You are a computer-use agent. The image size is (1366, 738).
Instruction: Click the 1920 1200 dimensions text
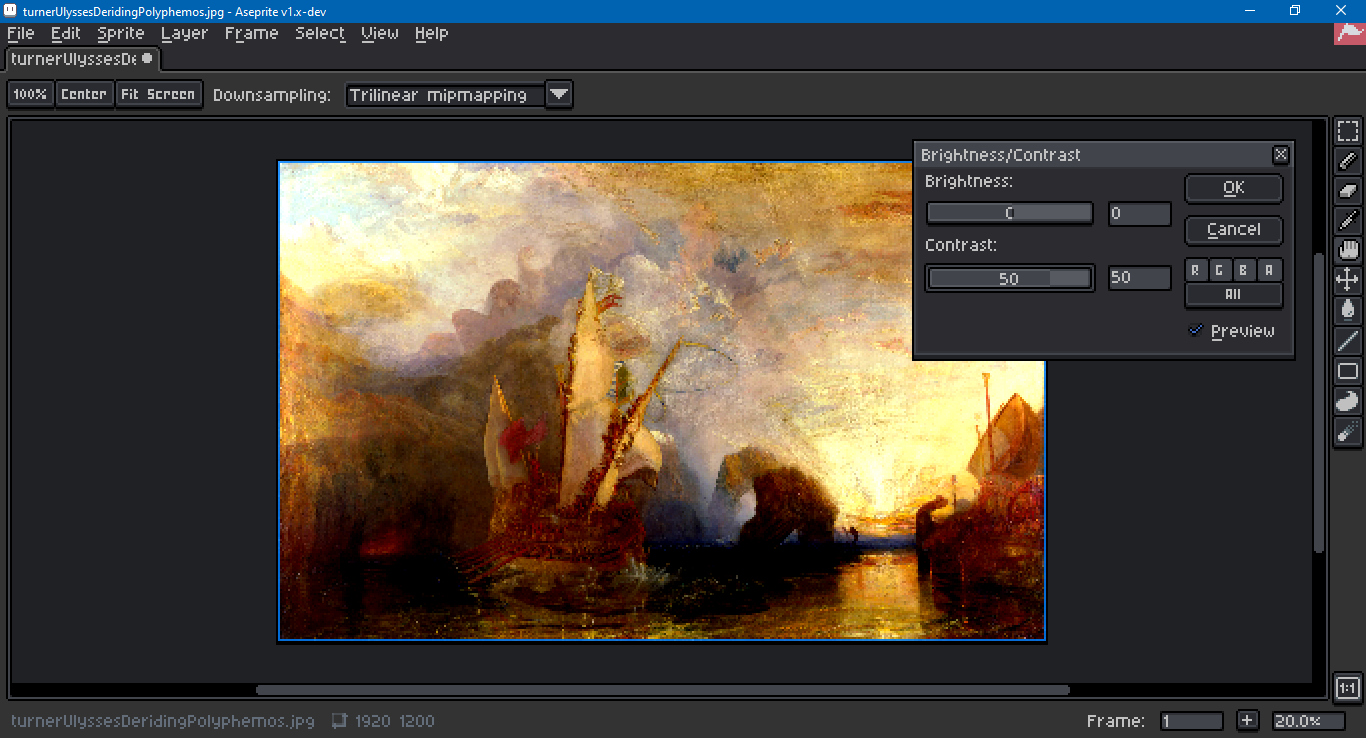point(395,721)
